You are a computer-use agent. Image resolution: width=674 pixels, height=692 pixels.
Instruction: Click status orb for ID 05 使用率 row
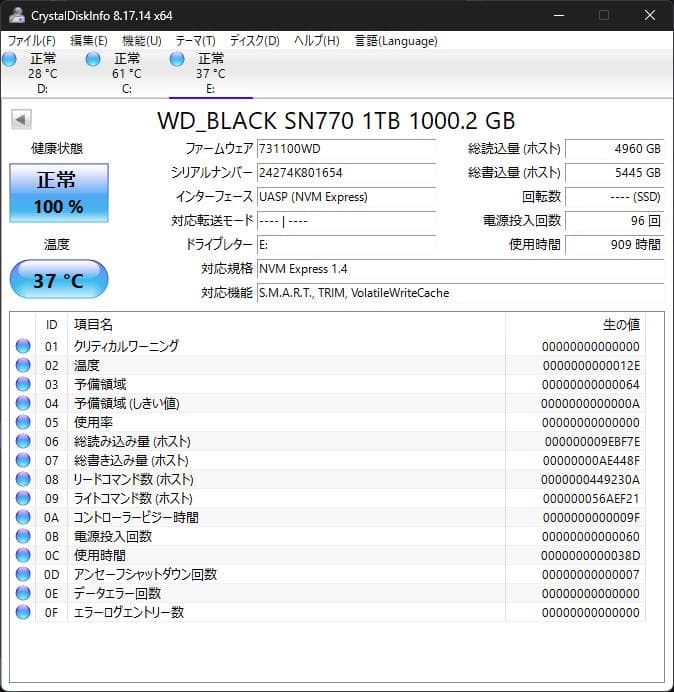pos(23,422)
